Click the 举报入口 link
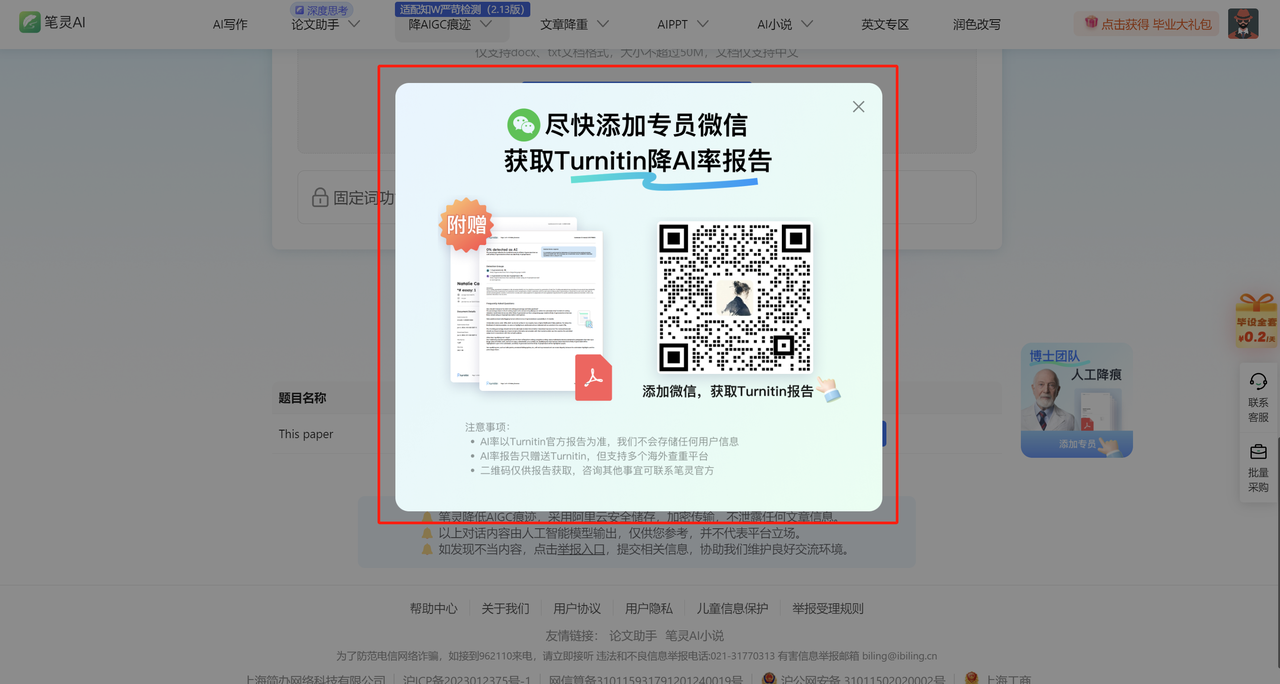Image resolution: width=1280 pixels, height=684 pixels. [581, 549]
